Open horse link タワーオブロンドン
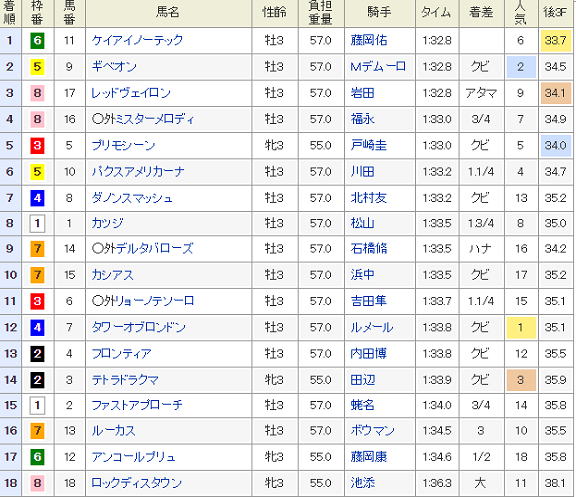The height and width of the screenshot is (497, 576). coord(138,327)
